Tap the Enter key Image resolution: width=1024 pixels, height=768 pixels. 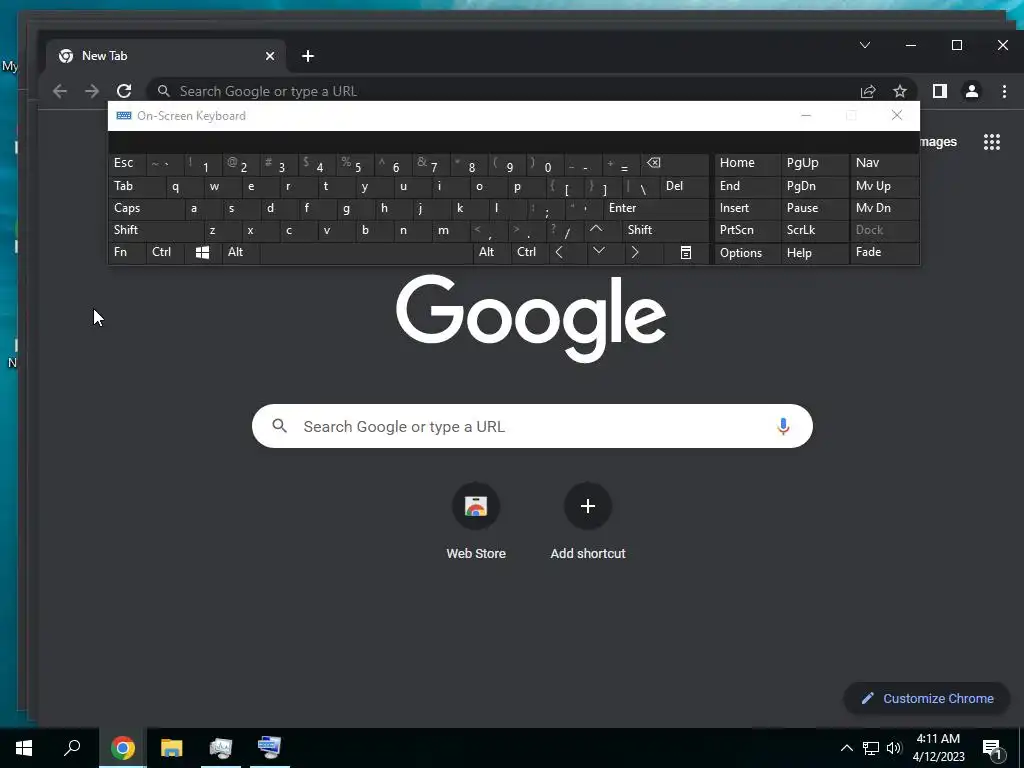pos(656,208)
